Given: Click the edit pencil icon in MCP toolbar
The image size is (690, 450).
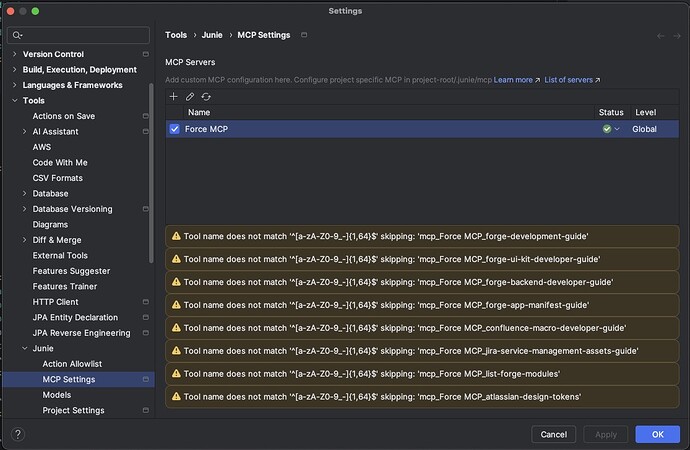Looking at the screenshot, I should [x=189, y=96].
